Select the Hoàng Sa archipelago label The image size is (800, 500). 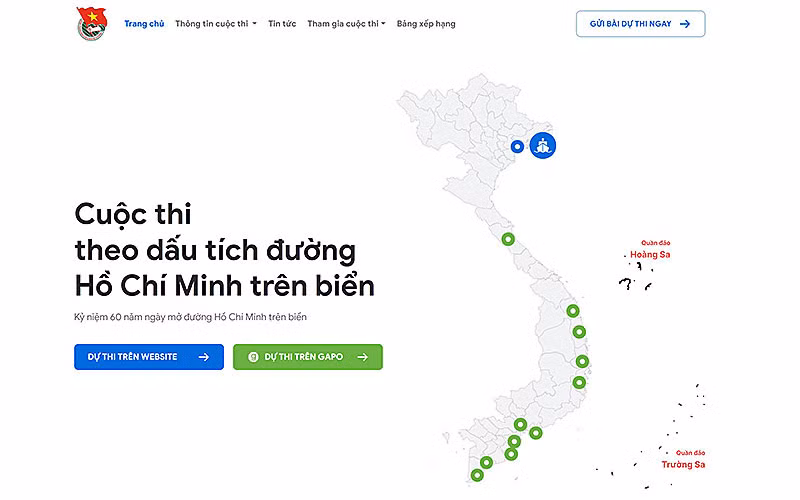(x=651, y=249)
